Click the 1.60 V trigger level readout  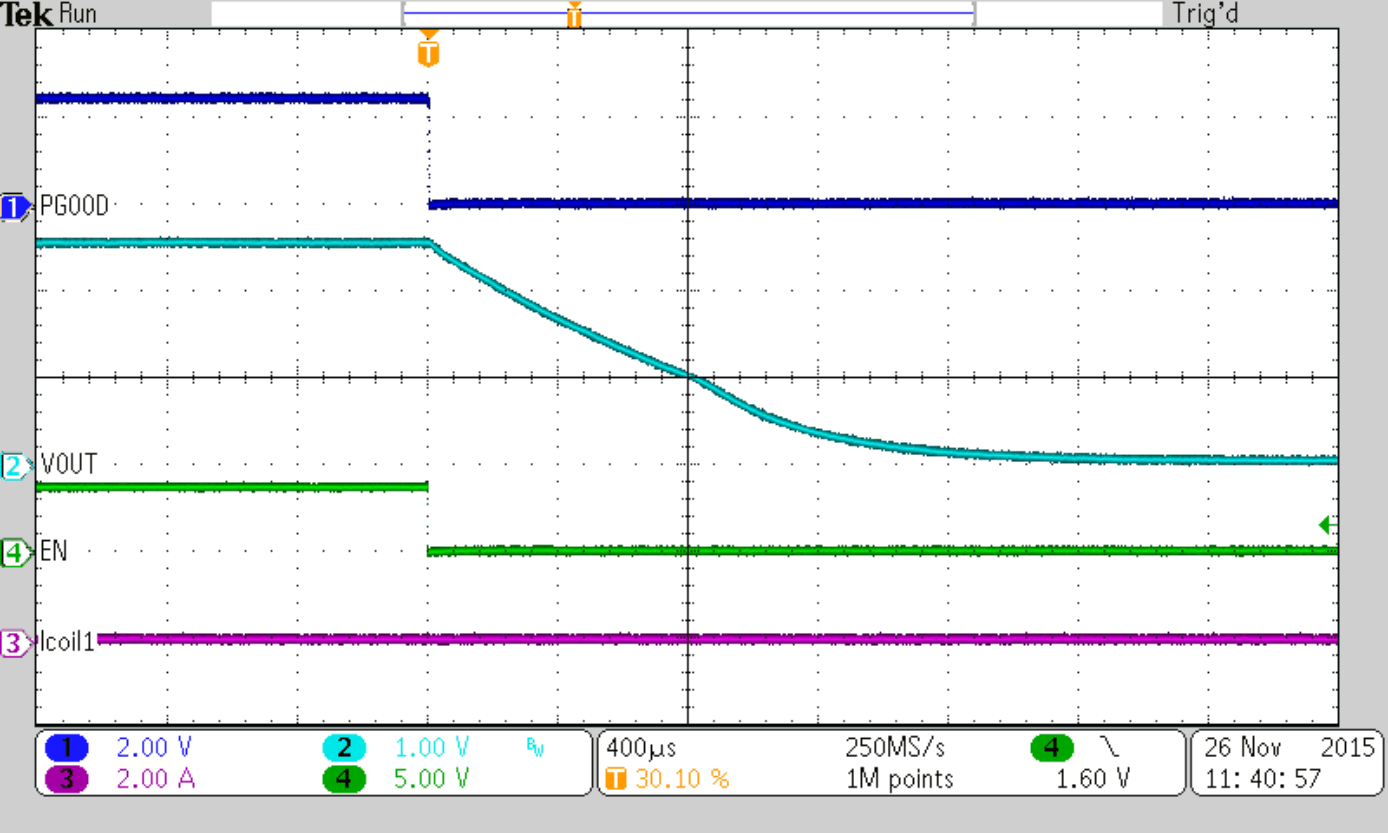pyautogui.click(x=1091, y=779)
